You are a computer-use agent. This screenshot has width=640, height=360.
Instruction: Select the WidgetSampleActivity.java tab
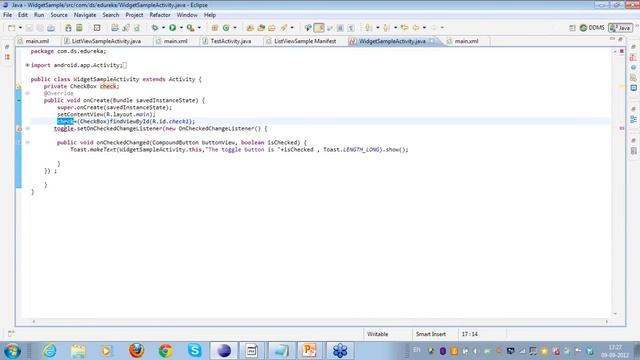pos(392,41)
